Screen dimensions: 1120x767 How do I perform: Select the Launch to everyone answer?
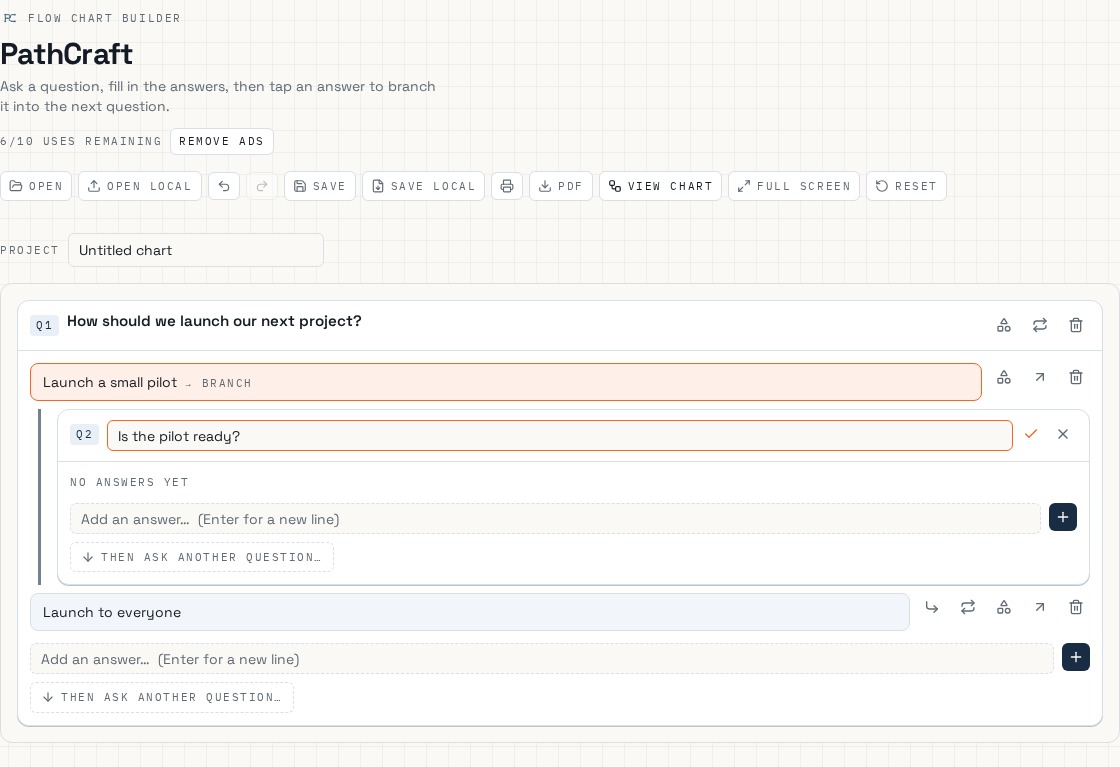(x=469, y=612)
